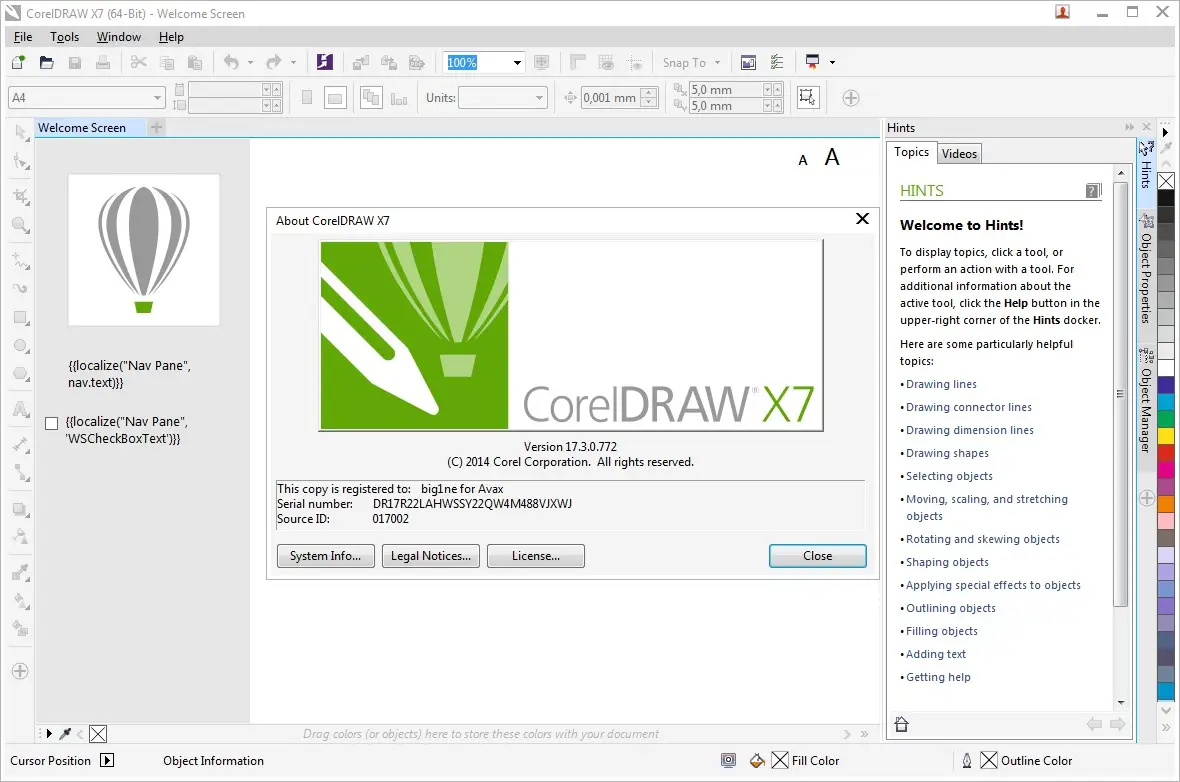Click the Print icon in toolbar
This screenshot has height=782, width=1180.
tap(103, 62)
